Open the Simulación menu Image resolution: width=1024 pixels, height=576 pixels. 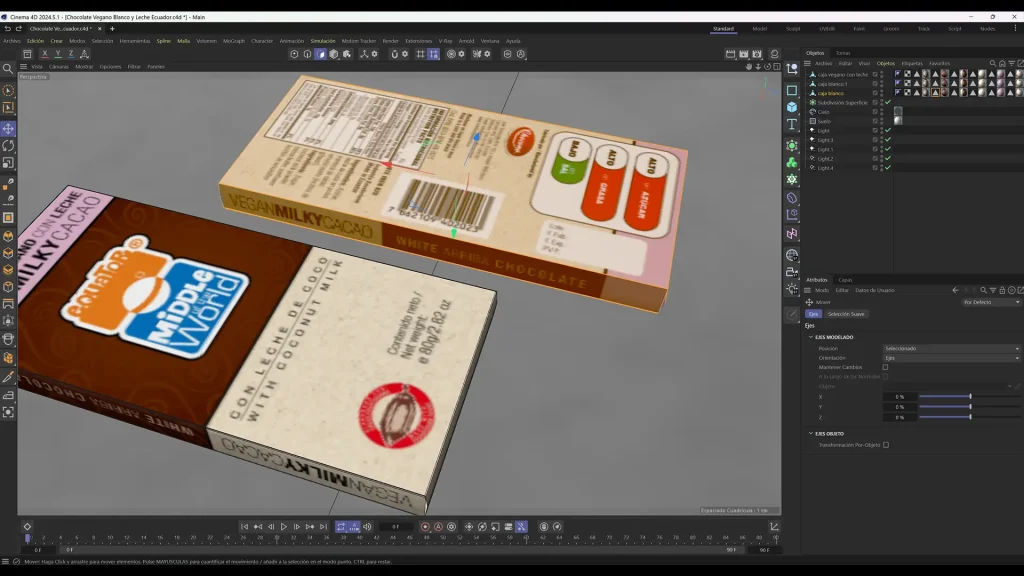(323, 40)
